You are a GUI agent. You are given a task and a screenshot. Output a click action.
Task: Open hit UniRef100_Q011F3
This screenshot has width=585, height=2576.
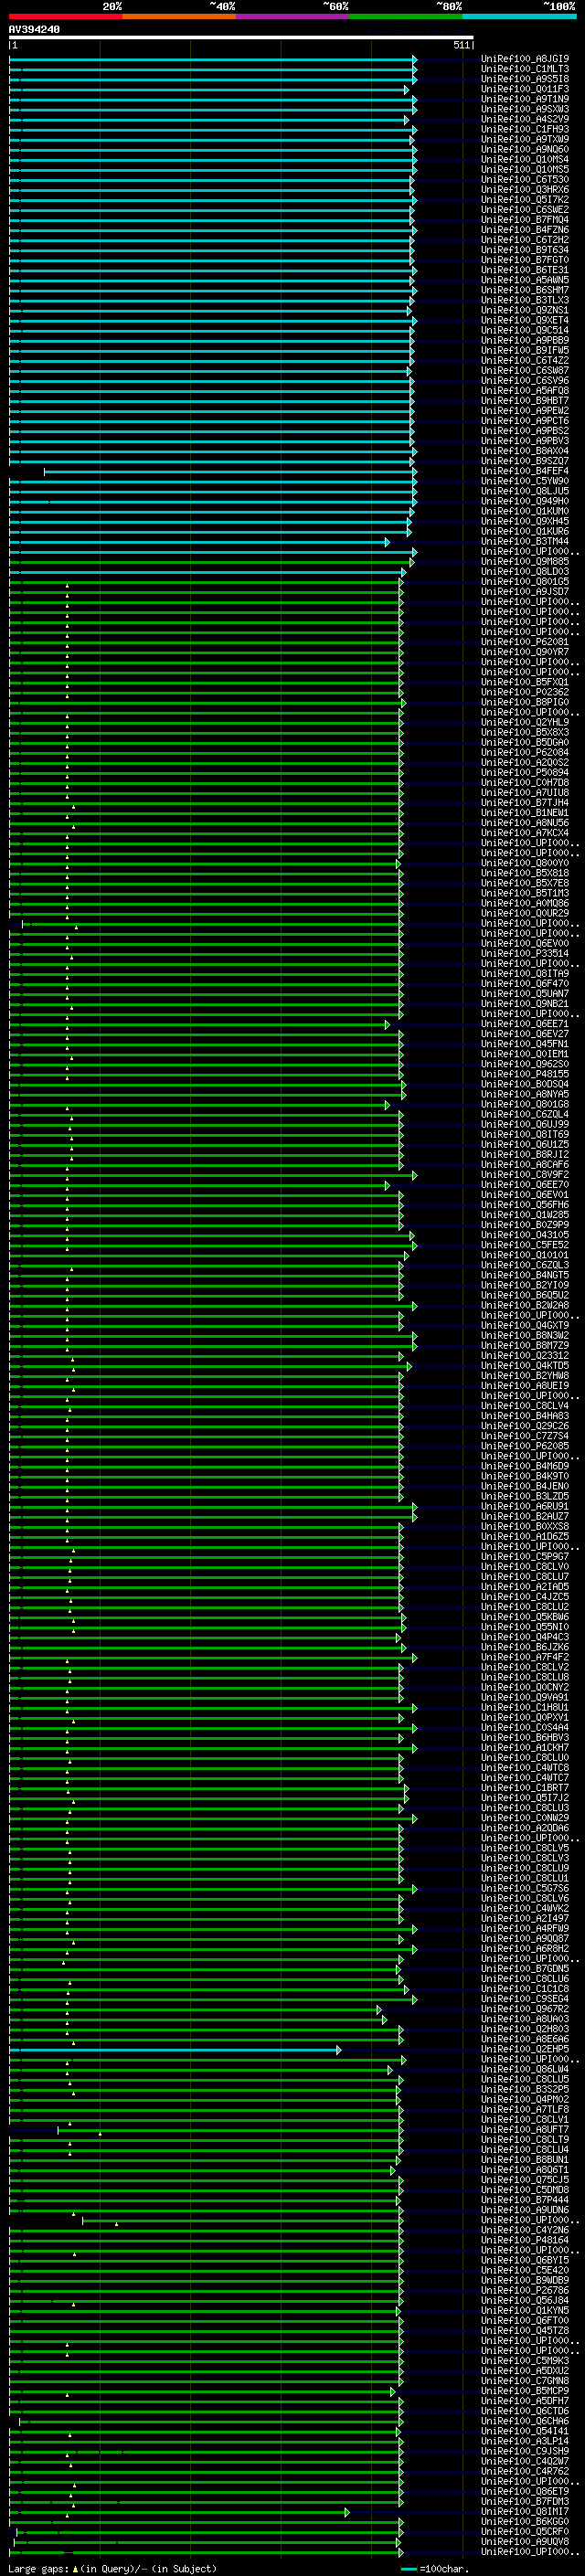(525, 89)
